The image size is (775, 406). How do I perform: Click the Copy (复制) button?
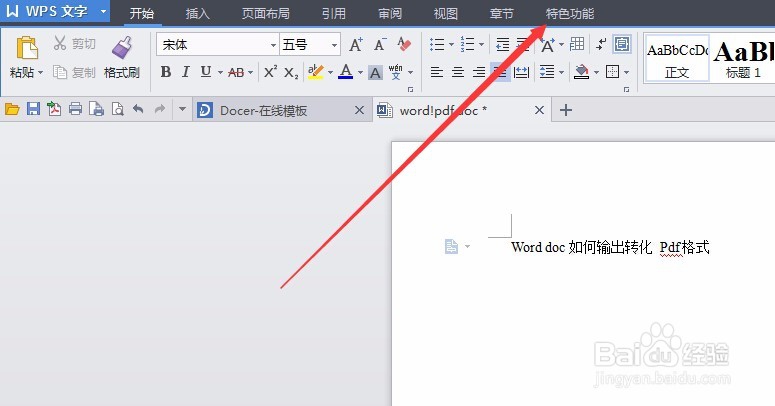click(74, 73)
